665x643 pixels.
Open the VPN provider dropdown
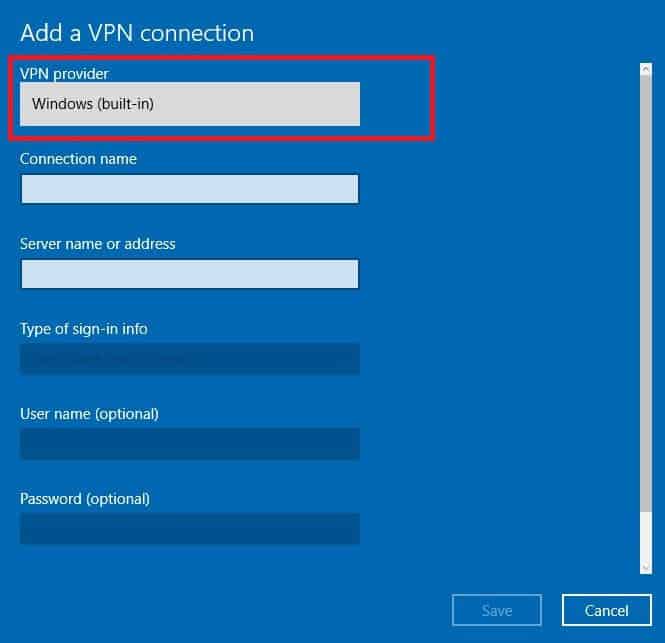tap(190, 104)
